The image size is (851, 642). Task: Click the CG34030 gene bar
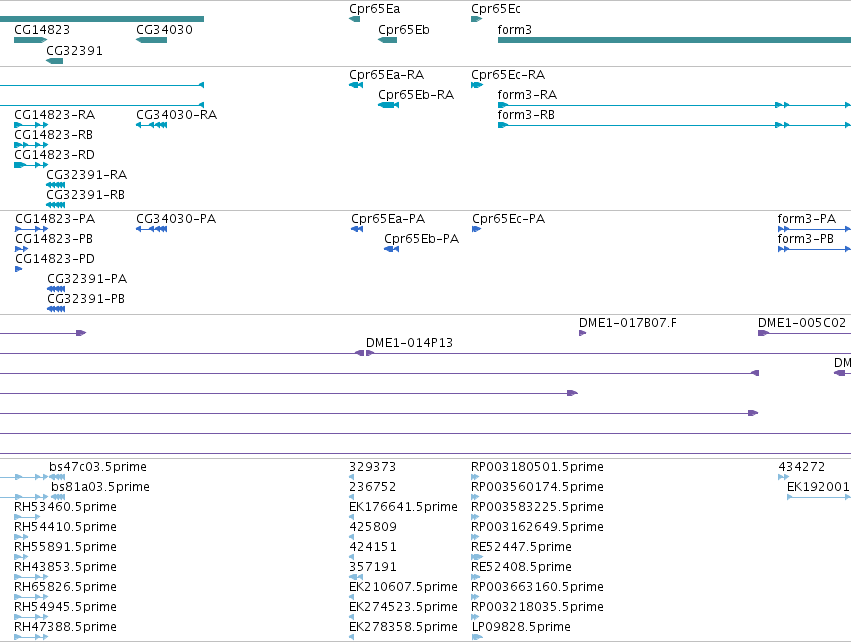[151, 40]
